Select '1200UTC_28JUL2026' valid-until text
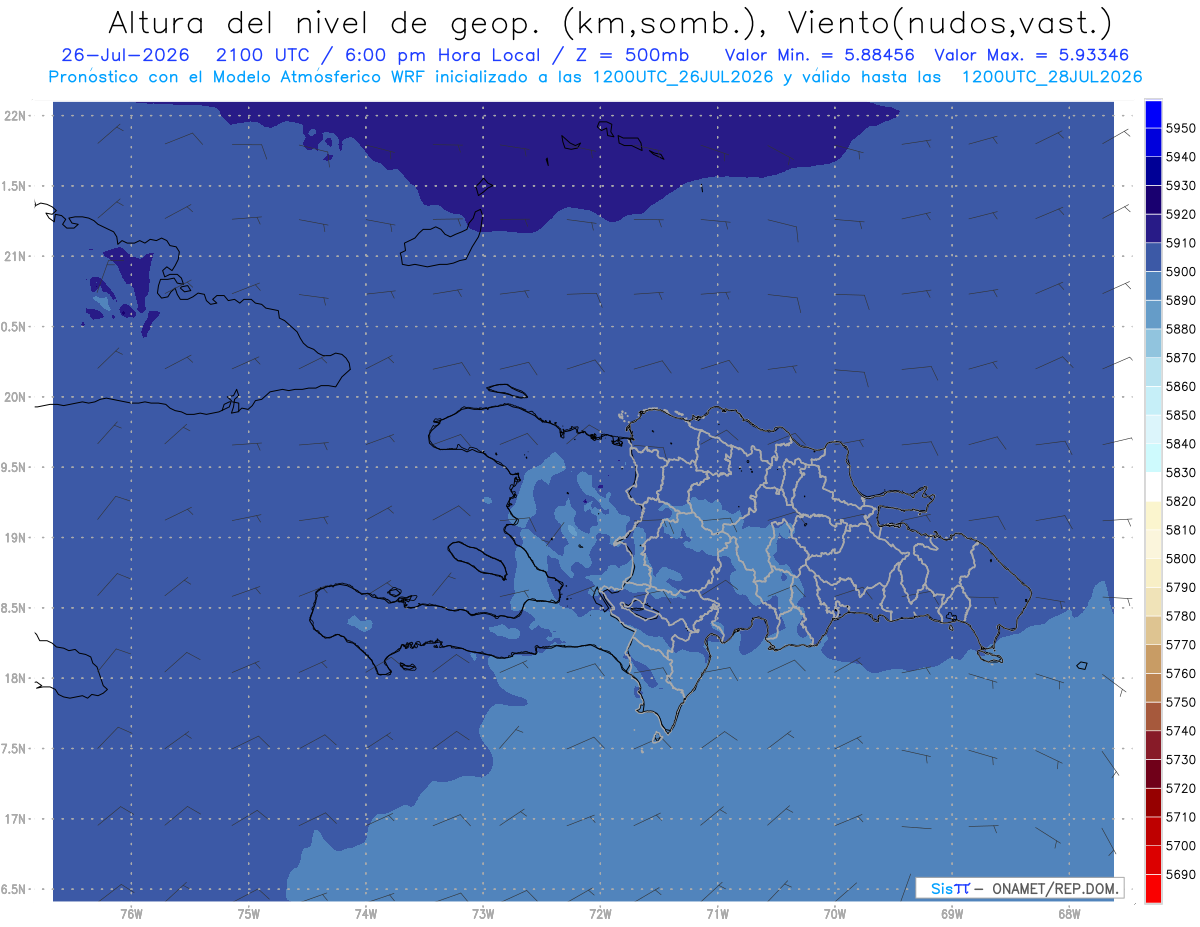The image size is (1200, 927). coord(1052,77)
